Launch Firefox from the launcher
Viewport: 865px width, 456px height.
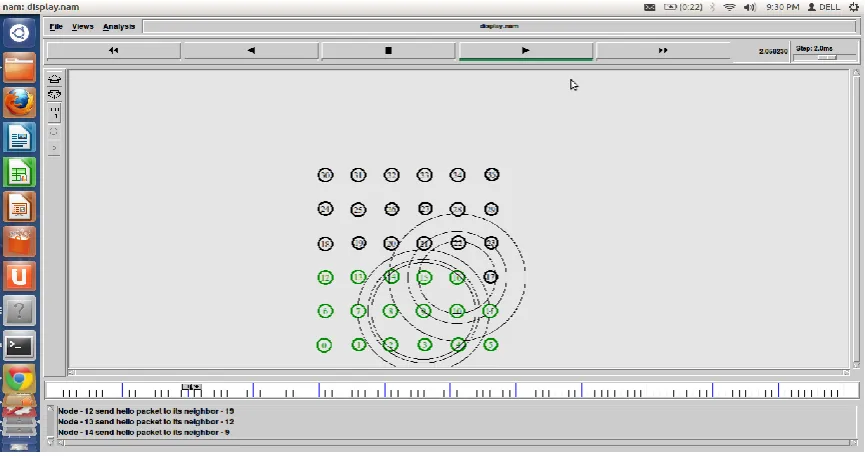(x=19, y=102)
